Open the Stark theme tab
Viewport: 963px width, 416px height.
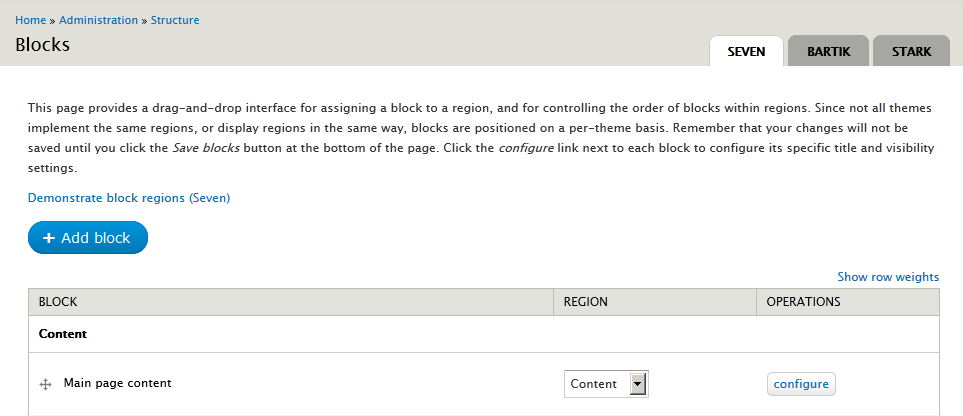(x=911, y=51)
